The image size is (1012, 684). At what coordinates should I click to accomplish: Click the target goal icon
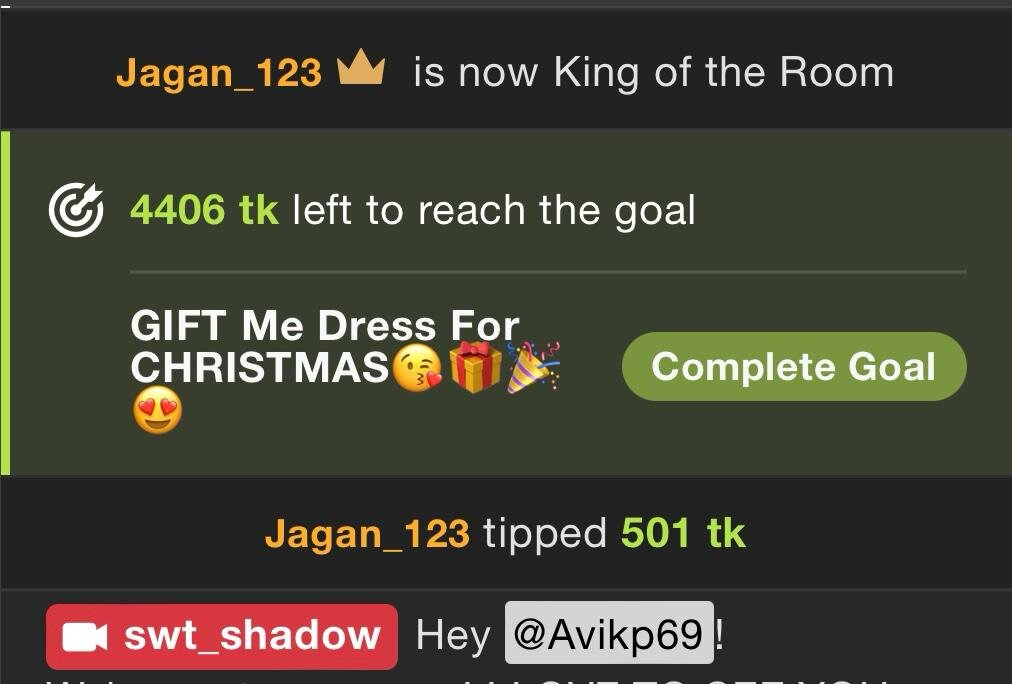click(76, 210)
